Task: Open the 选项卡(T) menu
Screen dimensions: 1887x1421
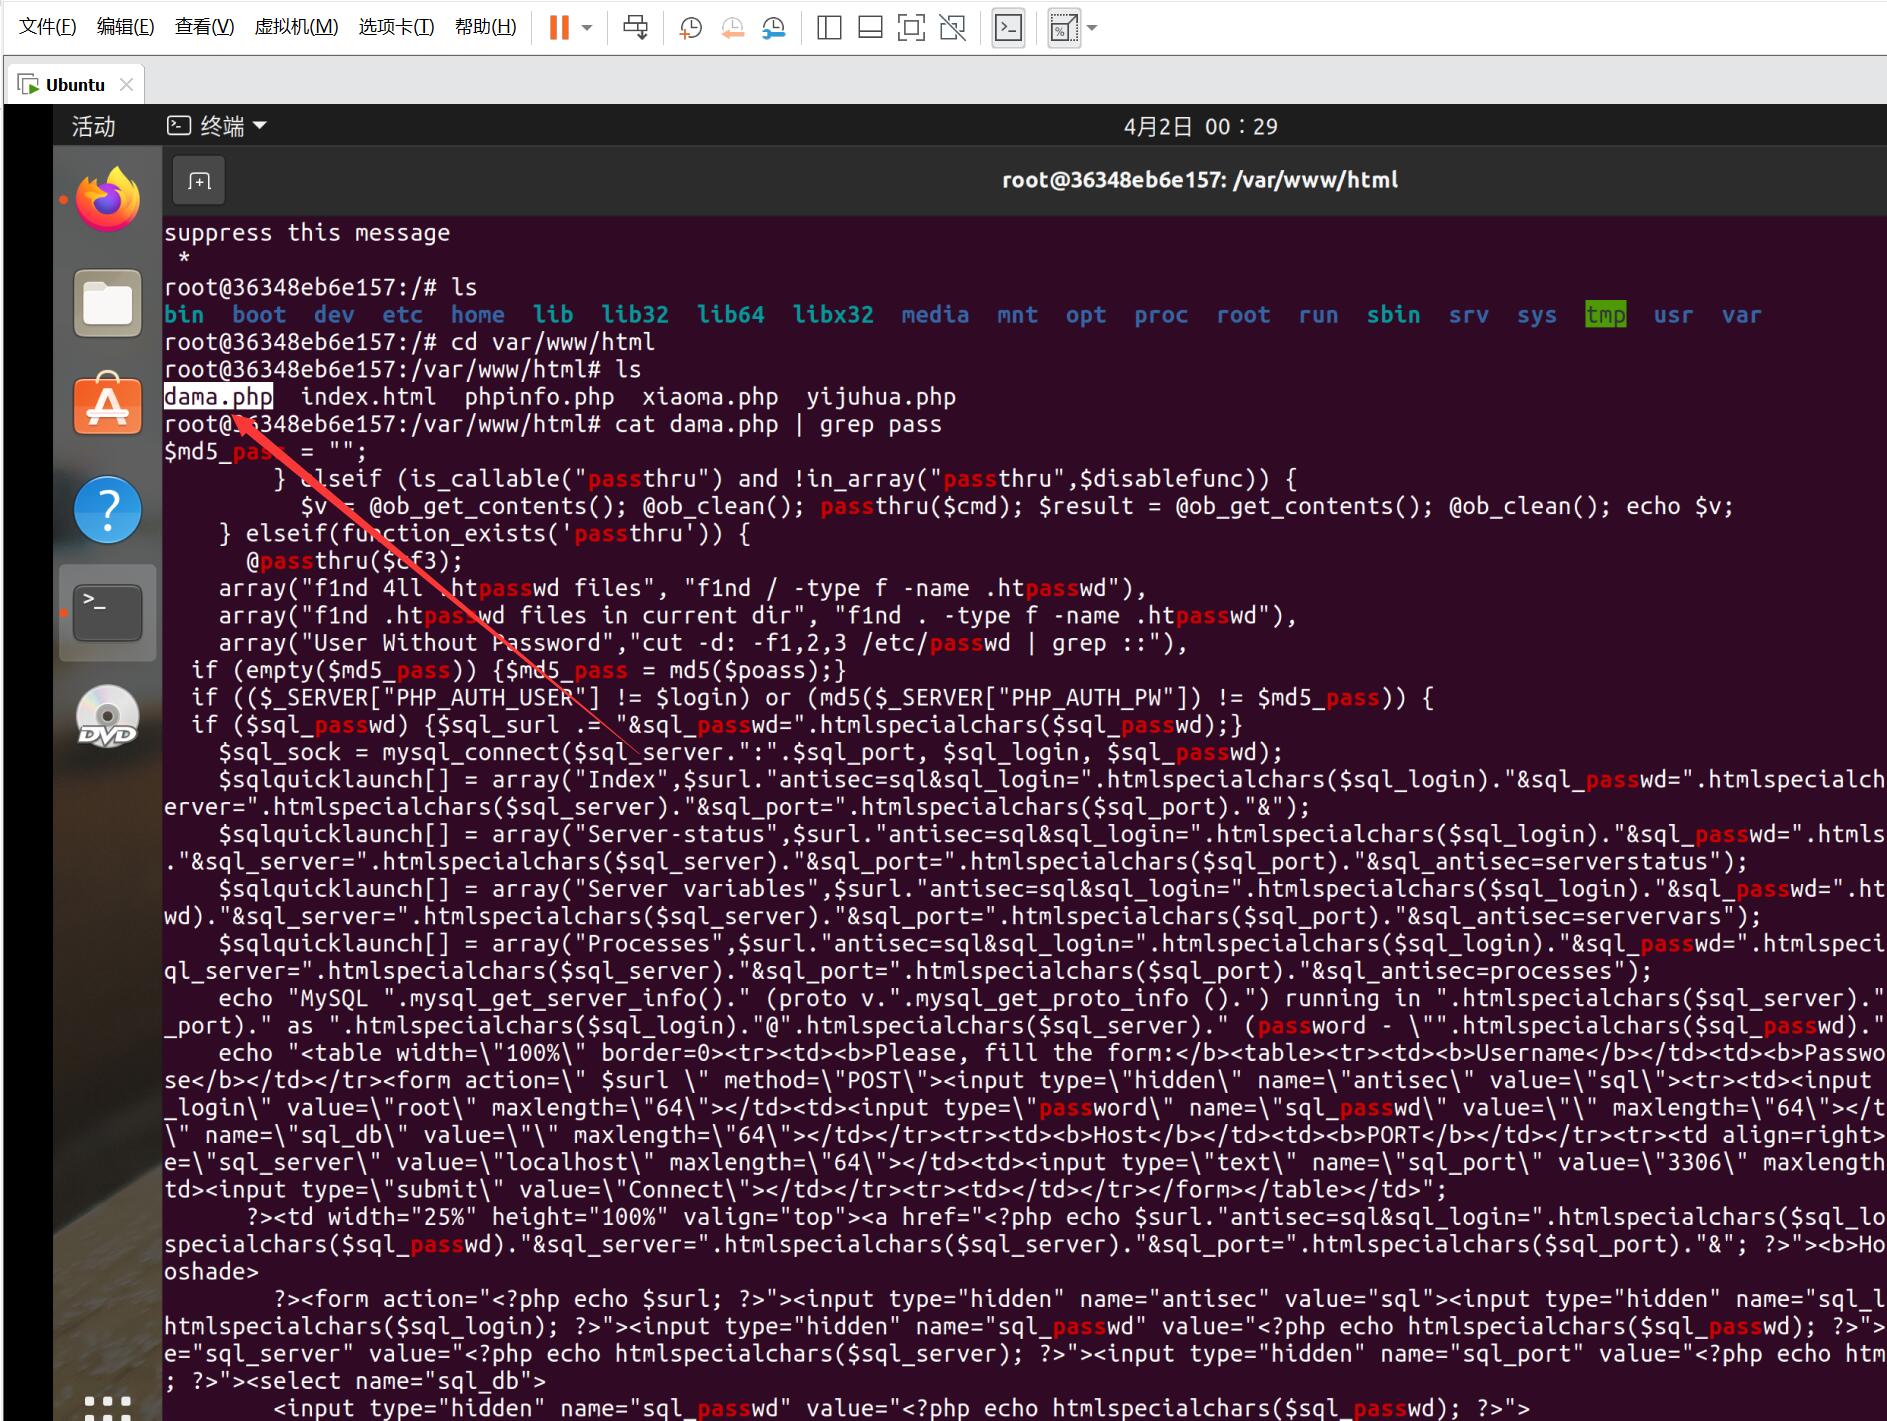Action: [396, 27]
